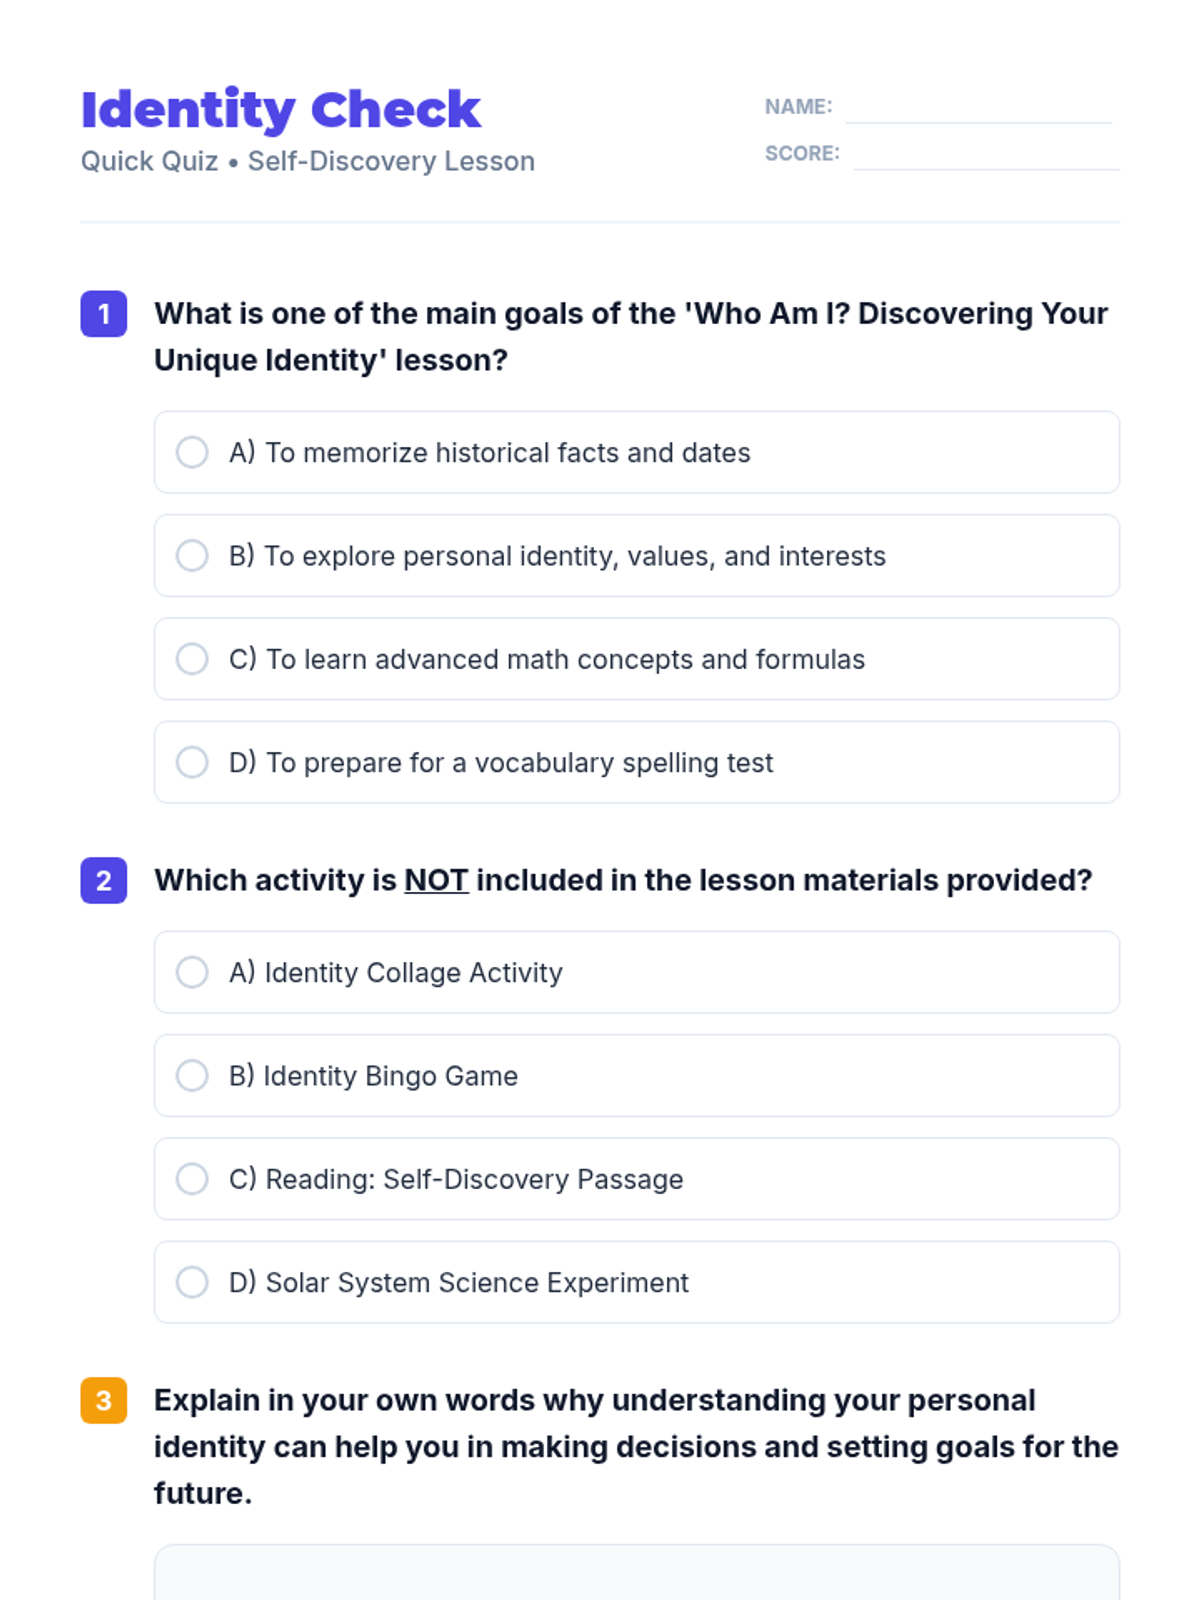Click the Identity Check title
Screen dimensions: 1200x1600
(x=281, y=110)
